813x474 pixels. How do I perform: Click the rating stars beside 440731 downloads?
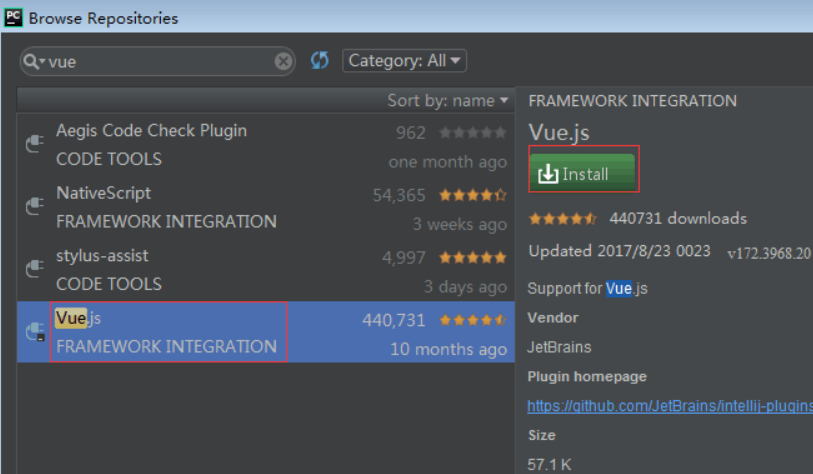563,219
